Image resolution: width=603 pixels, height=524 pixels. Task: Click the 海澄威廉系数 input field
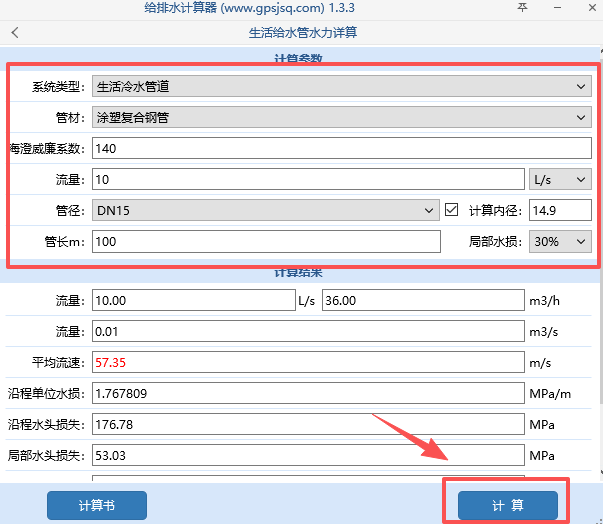click(341, 149)
